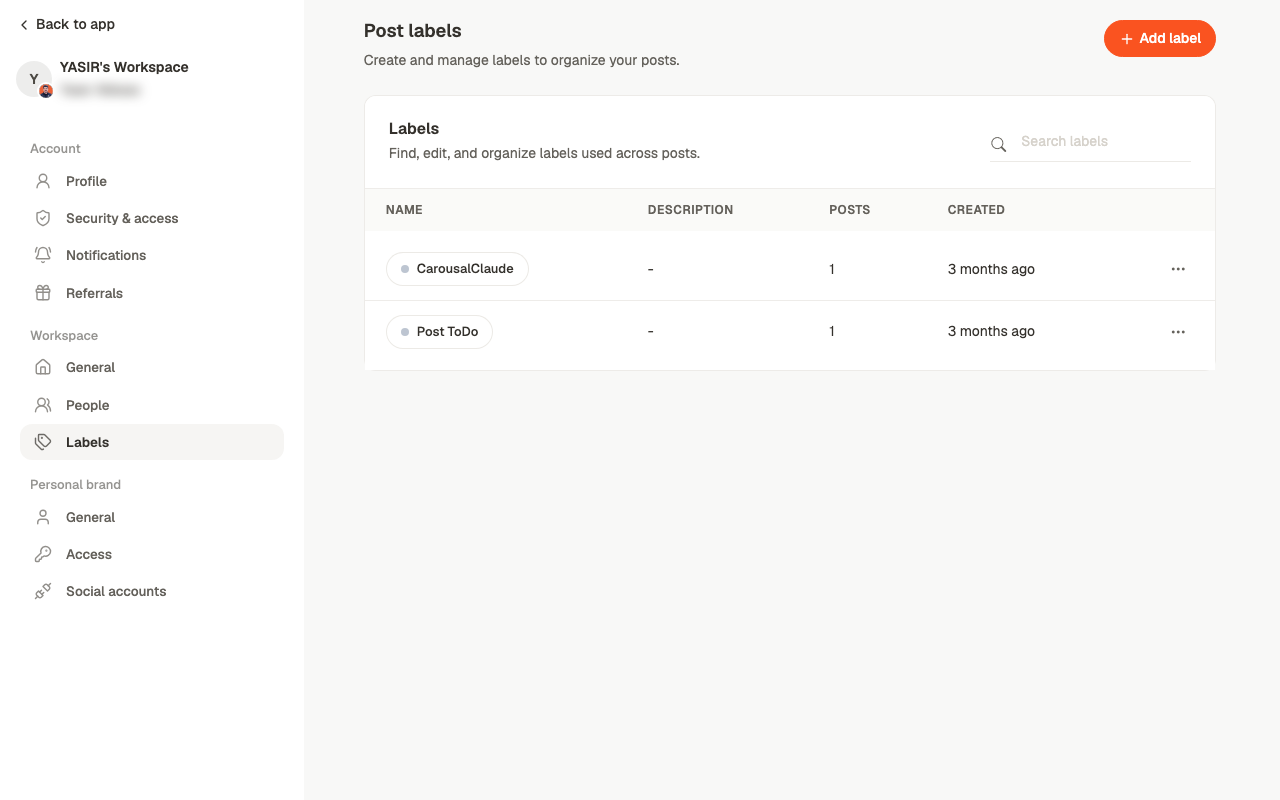
Task: Click the back arrow chevron icon
Action: tap(24, 25)
